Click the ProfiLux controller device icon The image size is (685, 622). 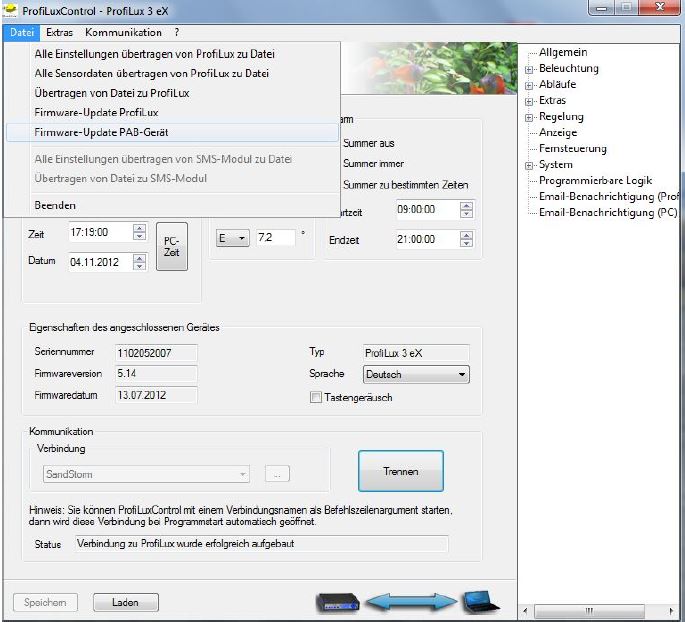(336, 602)
